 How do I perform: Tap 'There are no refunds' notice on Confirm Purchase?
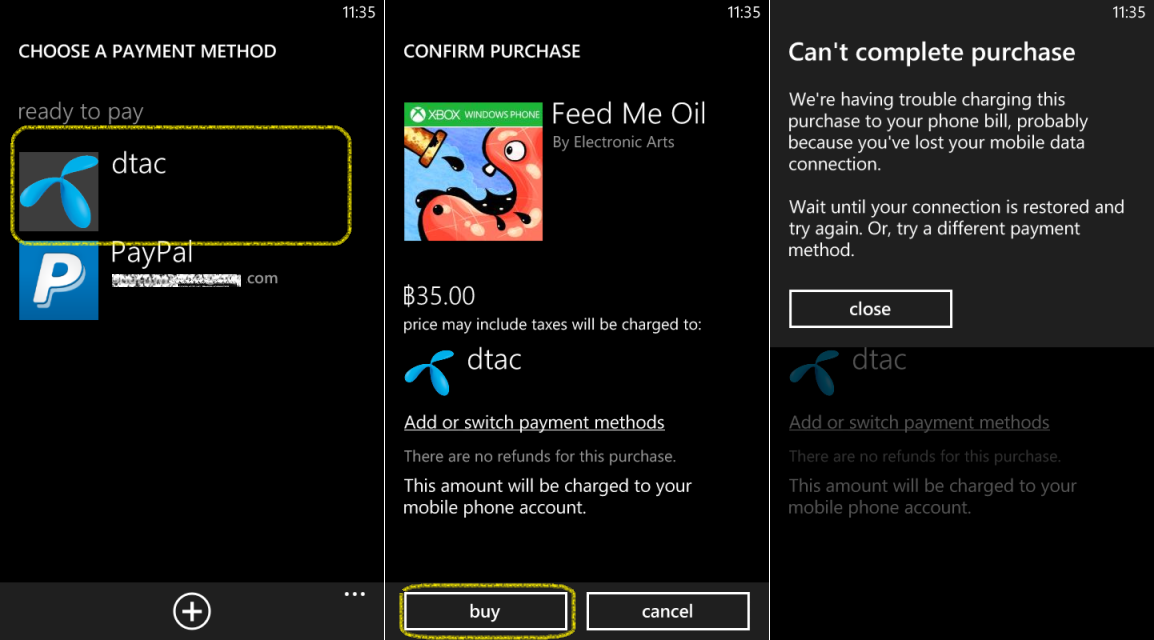(539, 457)
